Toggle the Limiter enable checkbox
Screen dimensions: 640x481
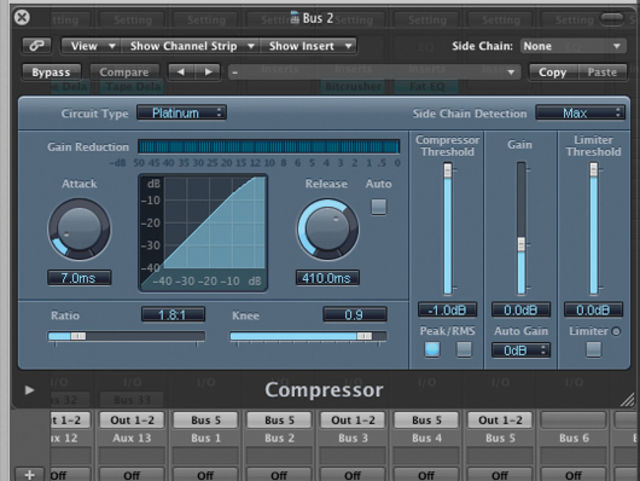593,350
